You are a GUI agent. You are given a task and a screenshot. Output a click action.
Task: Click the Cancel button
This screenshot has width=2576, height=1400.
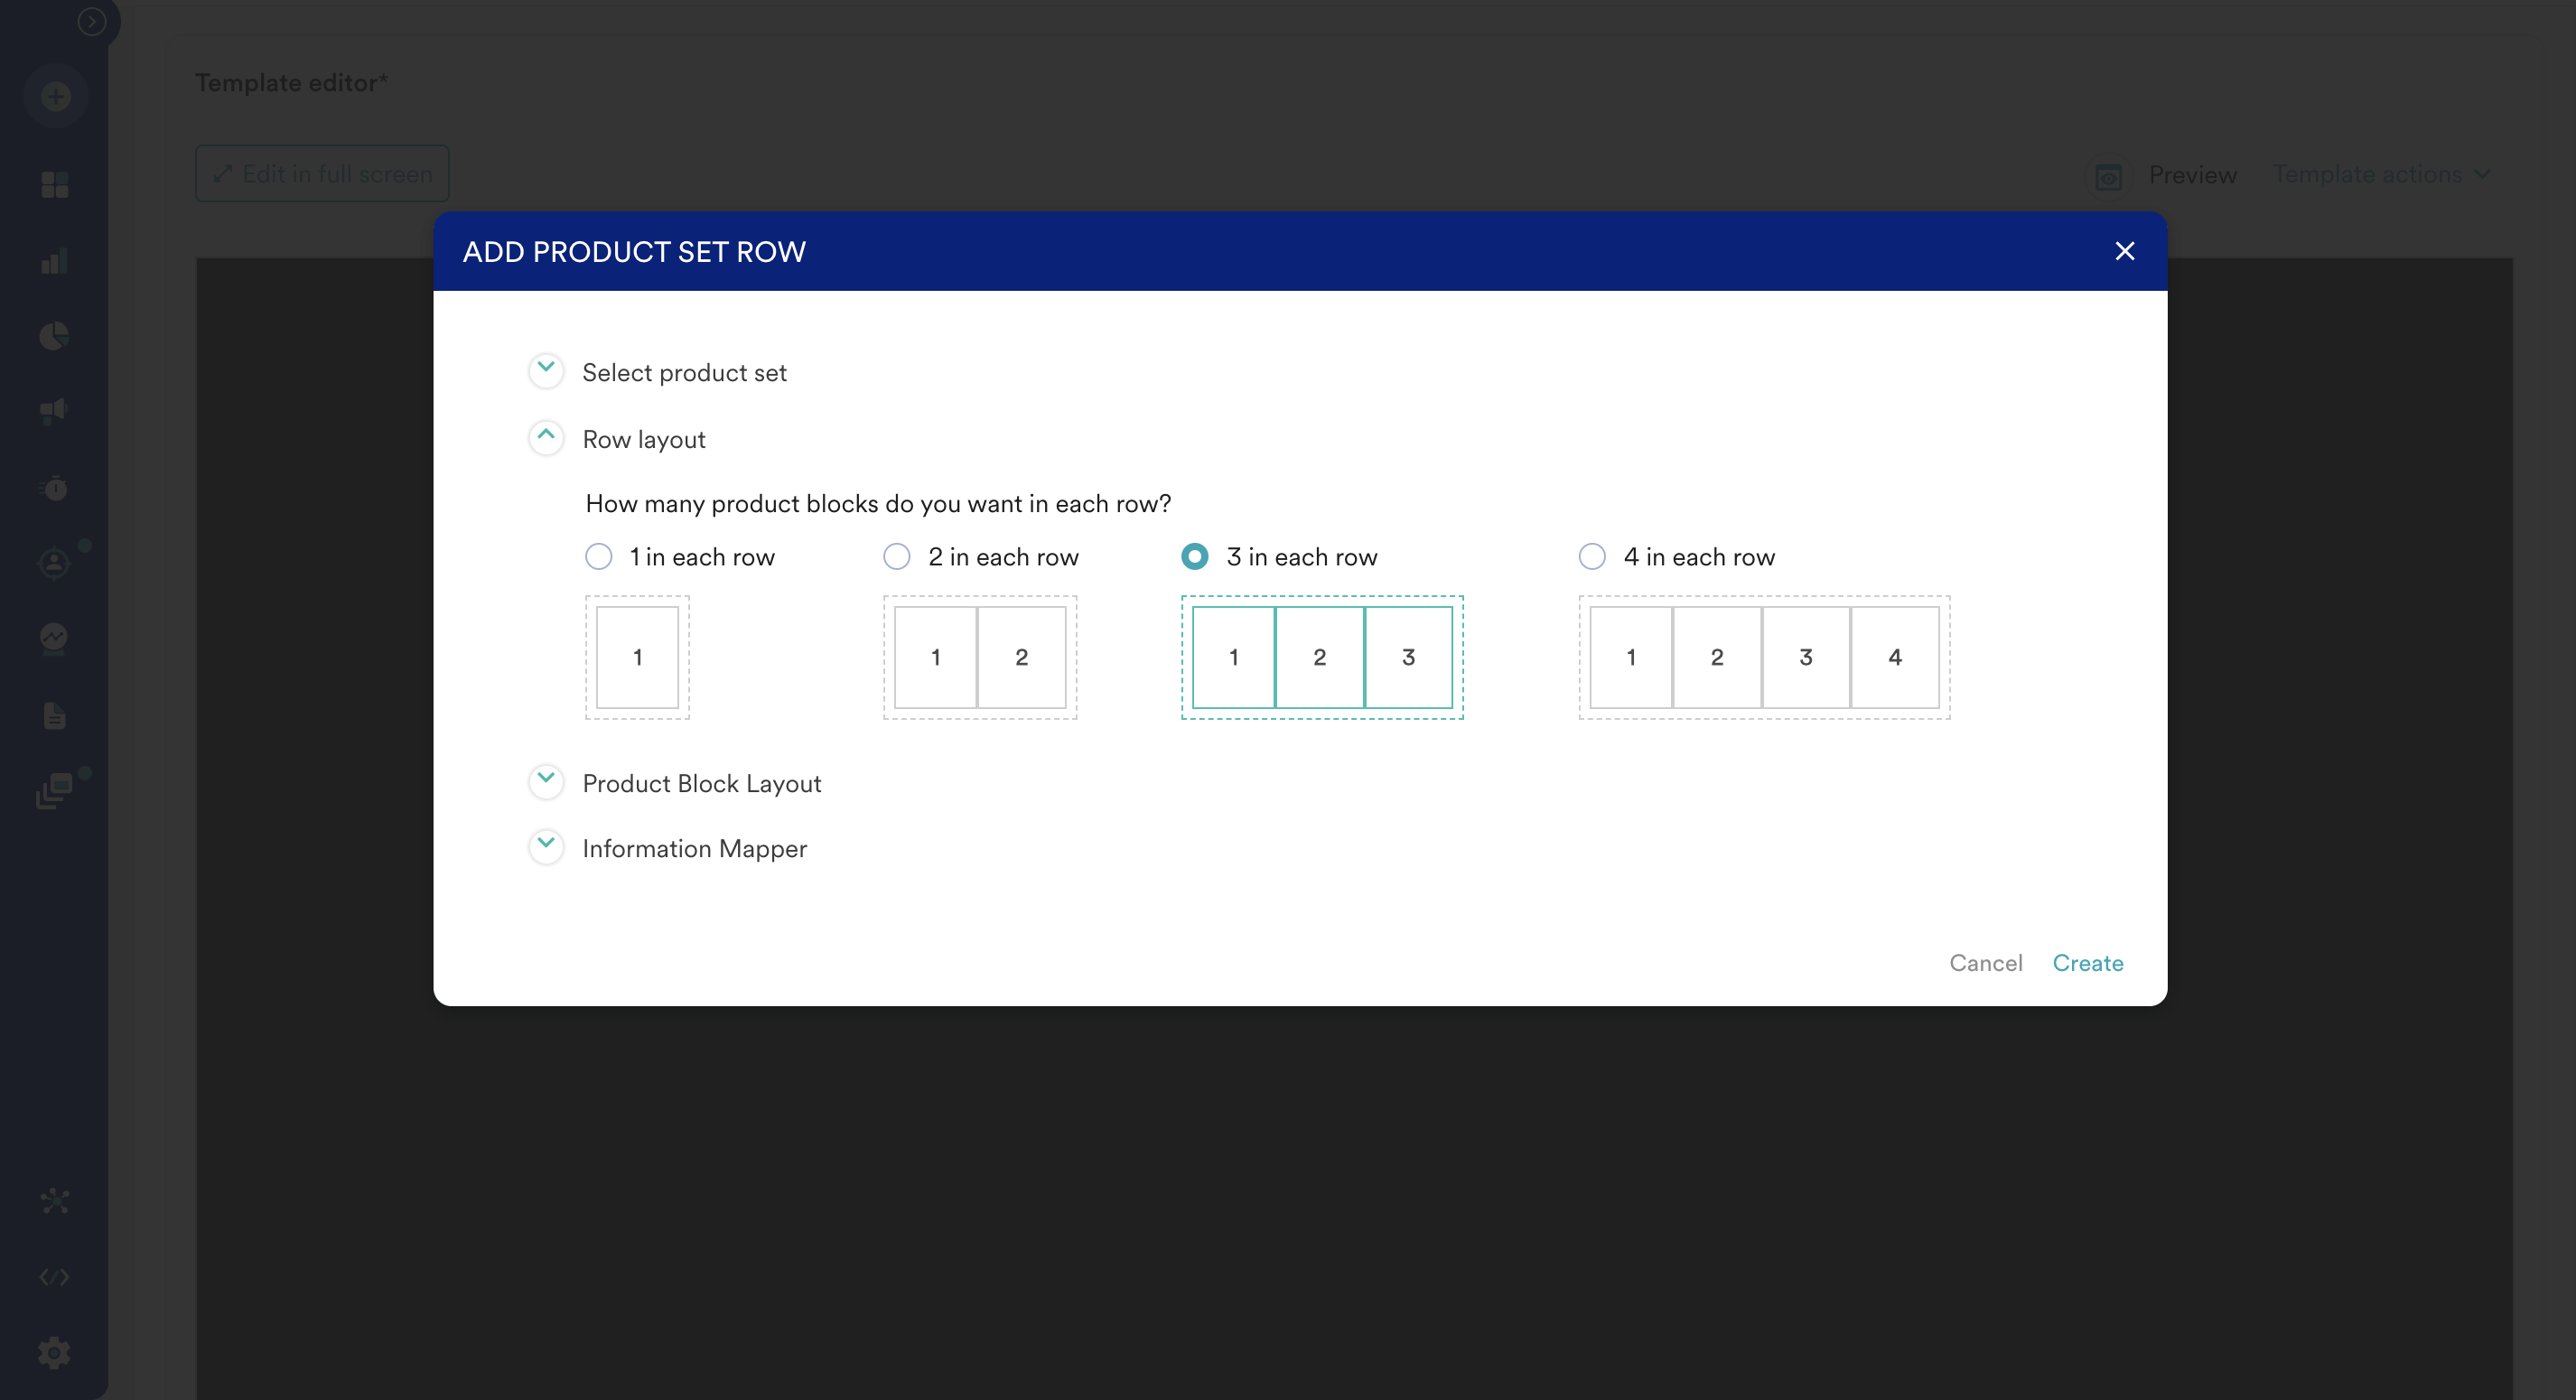(1985, 963)
